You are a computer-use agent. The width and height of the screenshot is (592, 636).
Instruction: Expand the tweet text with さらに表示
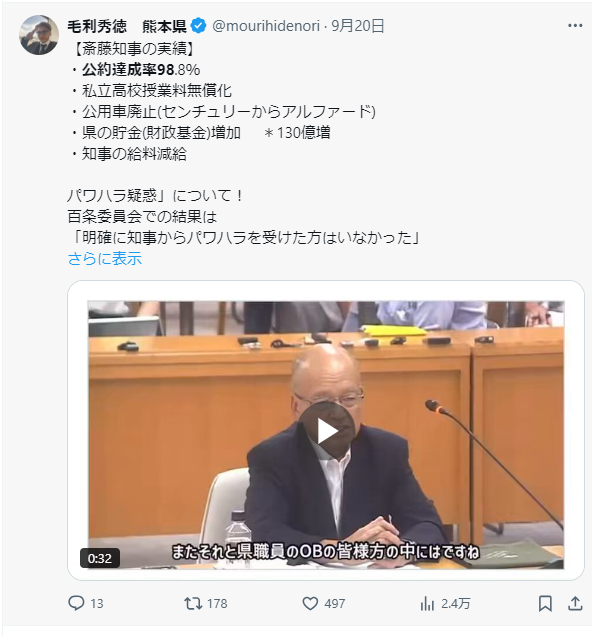click(x=105, y=258)
